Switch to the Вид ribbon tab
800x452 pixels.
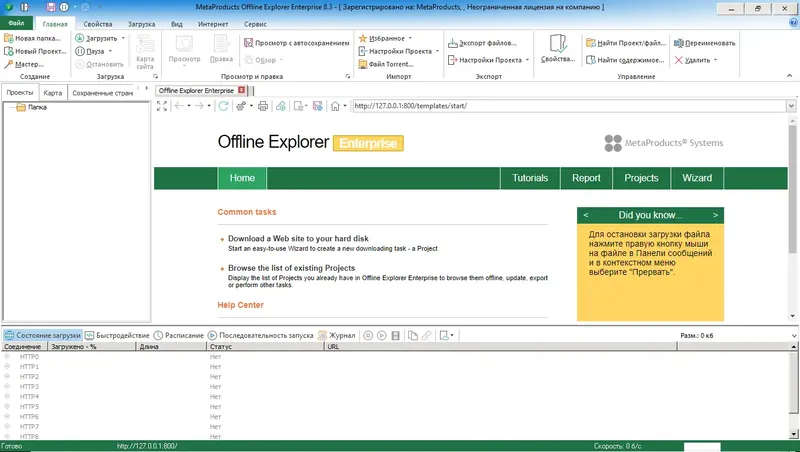[x=177, y=24]
